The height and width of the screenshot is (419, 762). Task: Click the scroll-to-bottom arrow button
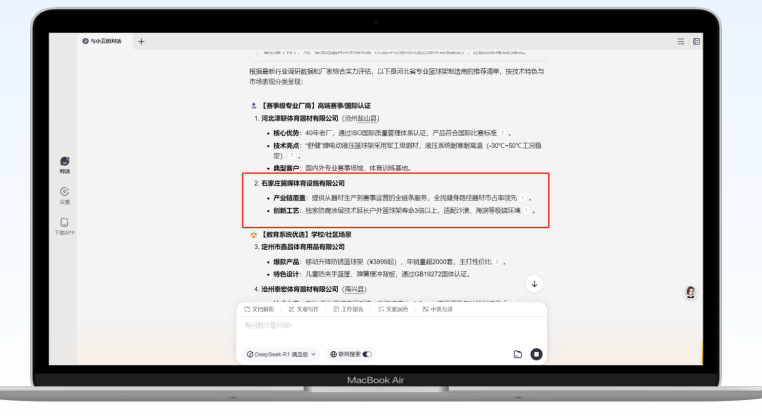[x=533, y=284]
